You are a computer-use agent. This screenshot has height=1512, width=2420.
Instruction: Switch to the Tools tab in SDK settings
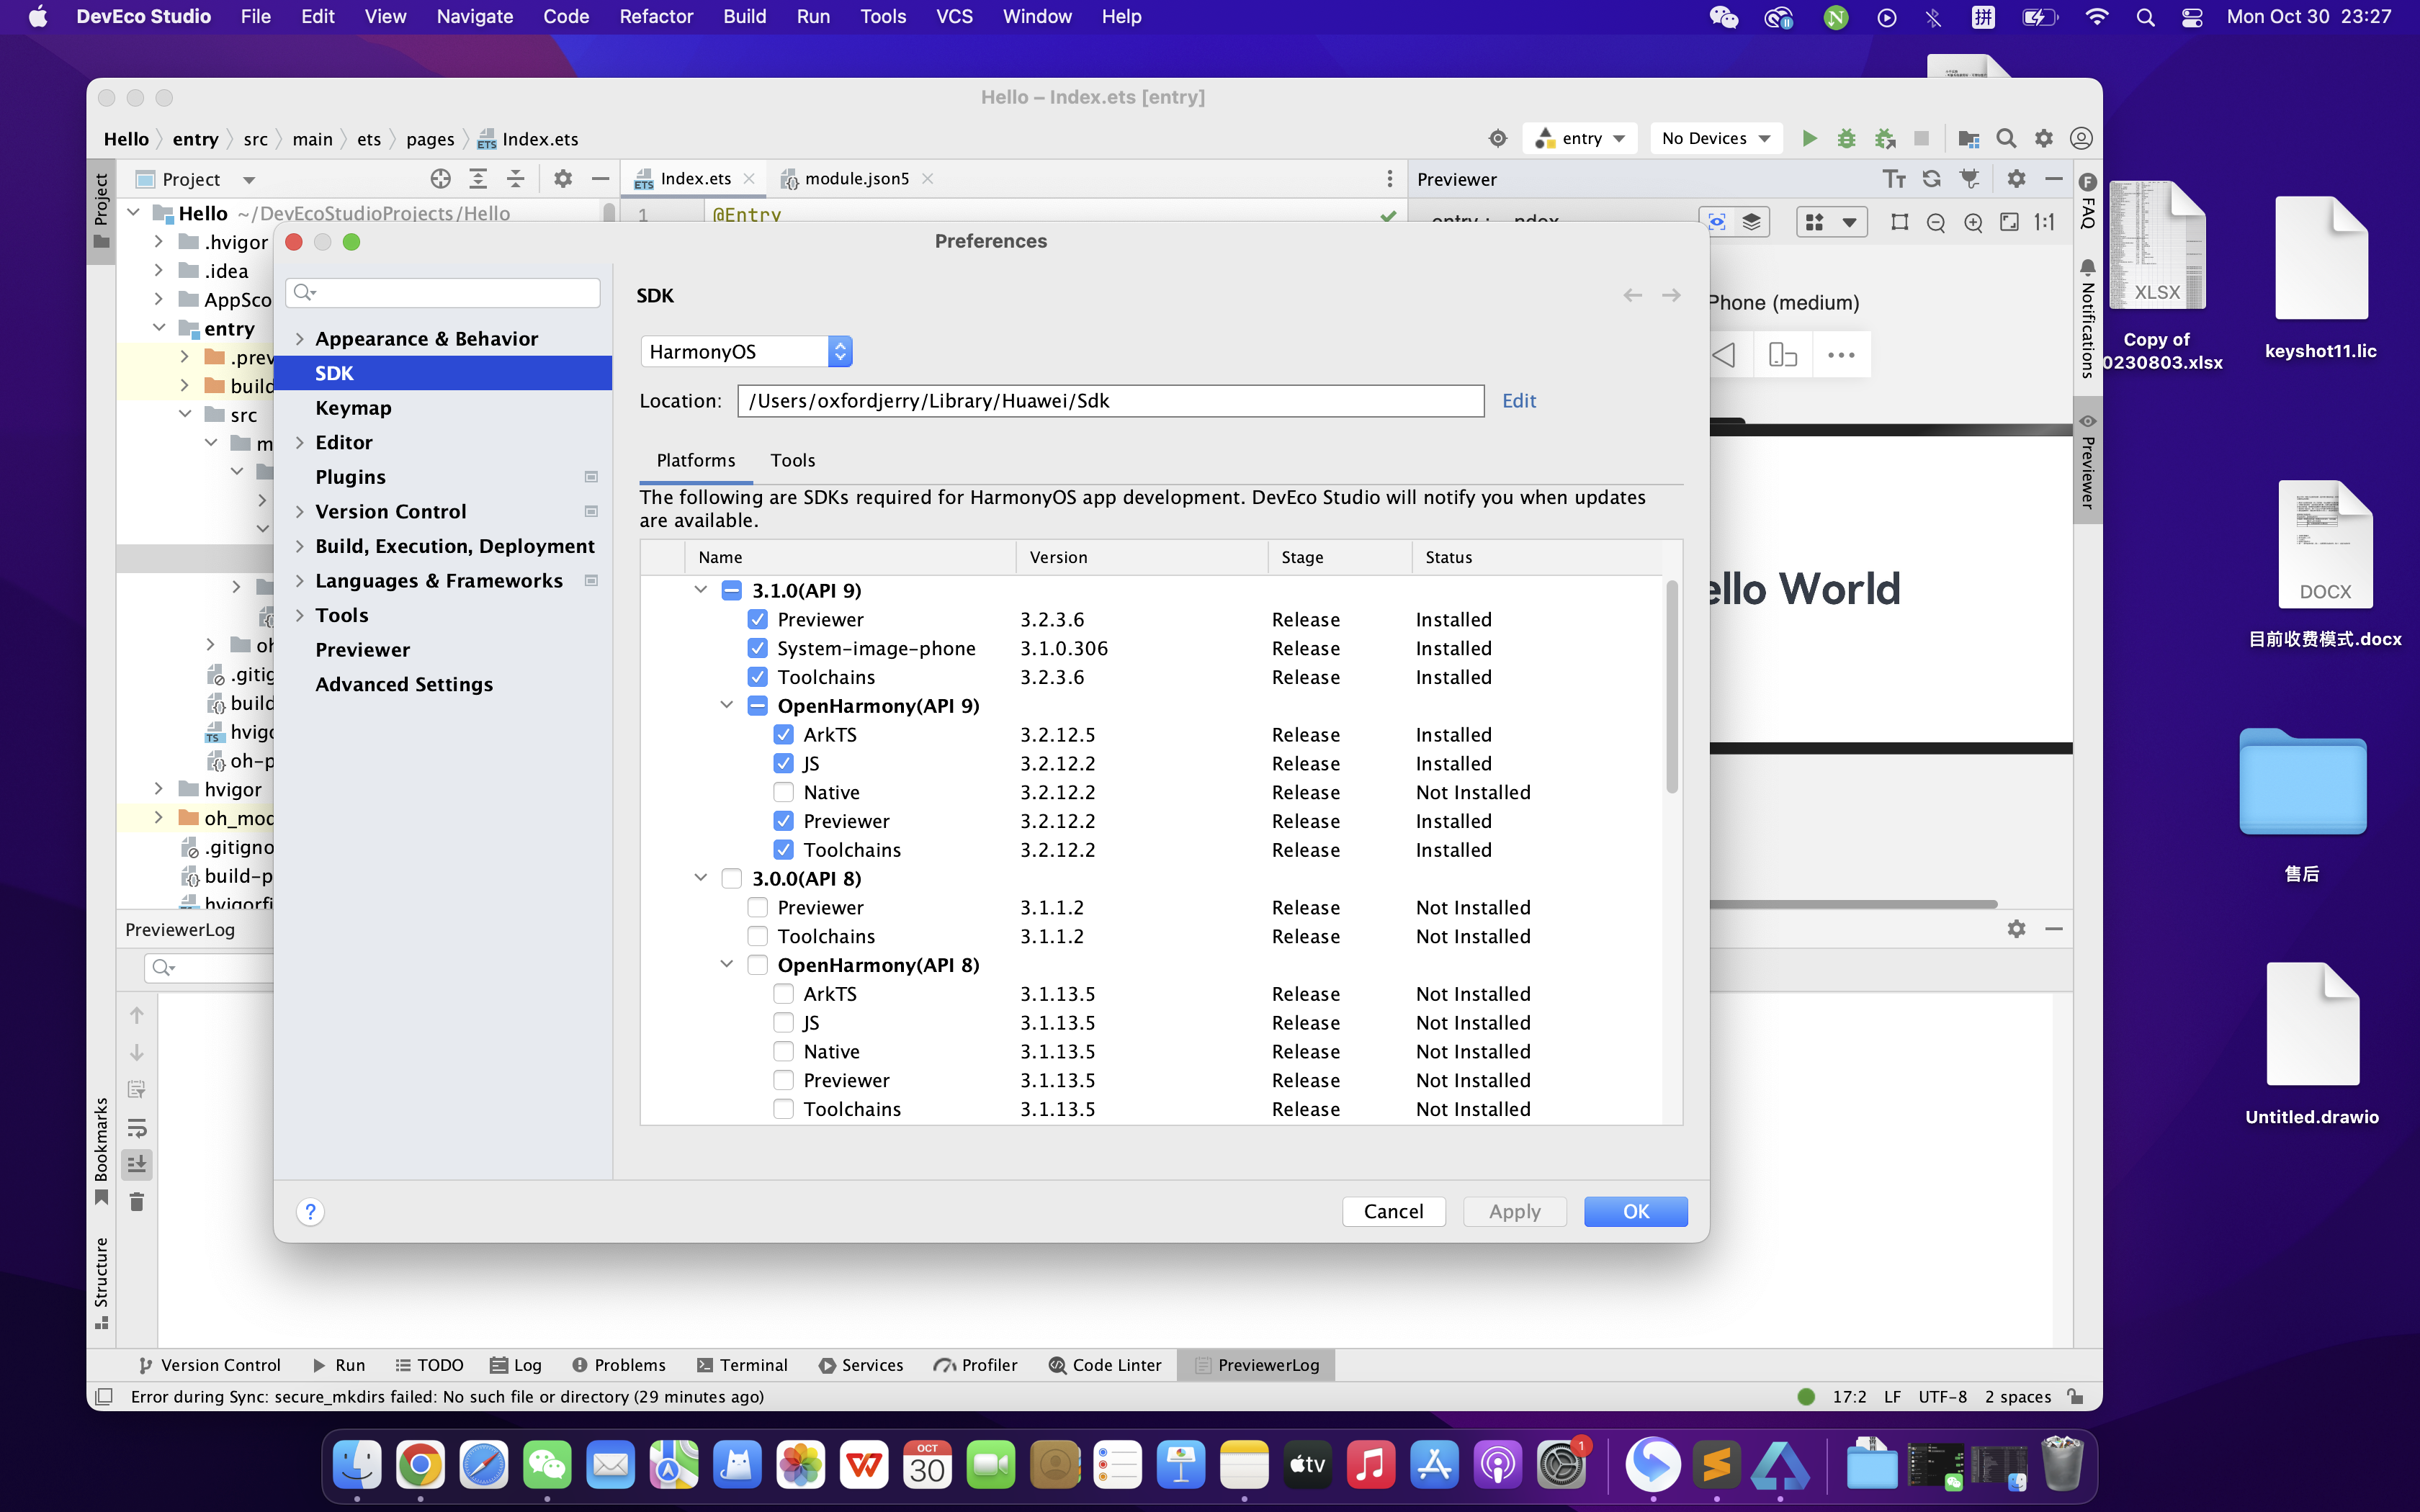click(x=792, y=460)
